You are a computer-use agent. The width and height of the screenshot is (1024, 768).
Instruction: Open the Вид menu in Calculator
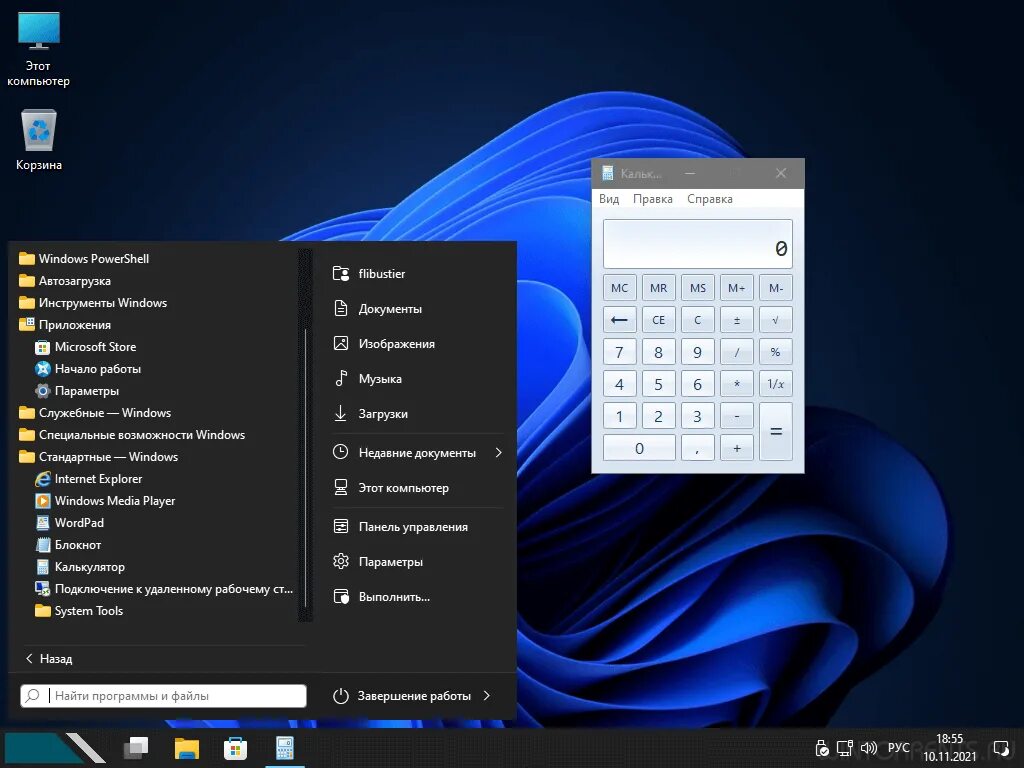tap(608, 198)
